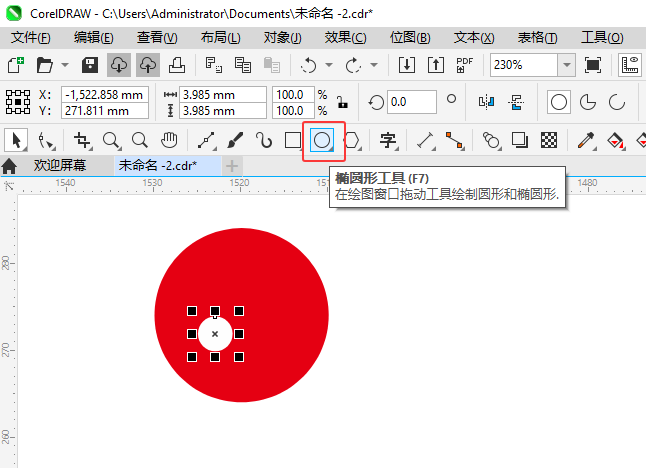Click the Open folder icon
Image resolution: width=646 pixels, height=468 pixels.
pos(44,65)
